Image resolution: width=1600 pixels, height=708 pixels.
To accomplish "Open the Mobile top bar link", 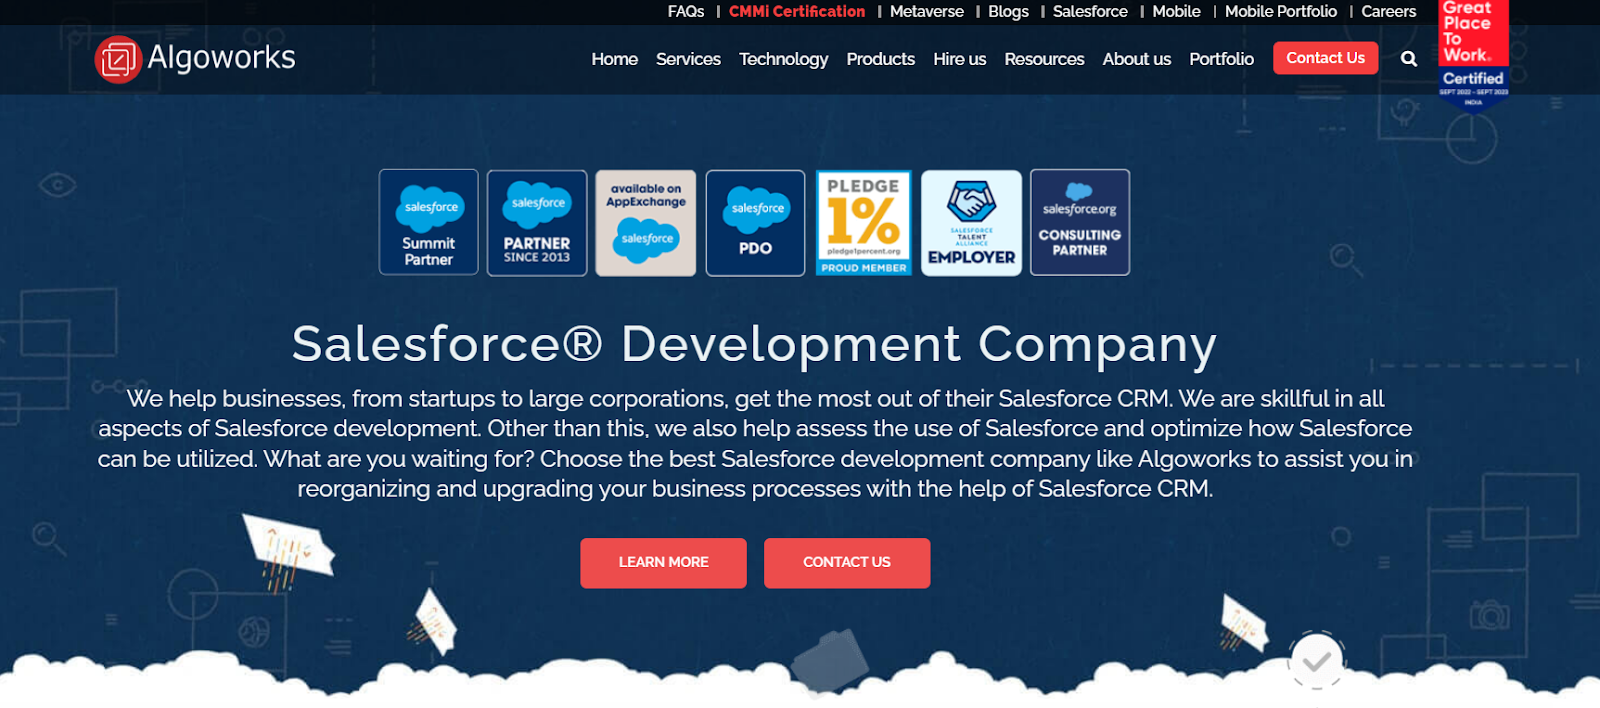I will click(x=1176, y=11).
